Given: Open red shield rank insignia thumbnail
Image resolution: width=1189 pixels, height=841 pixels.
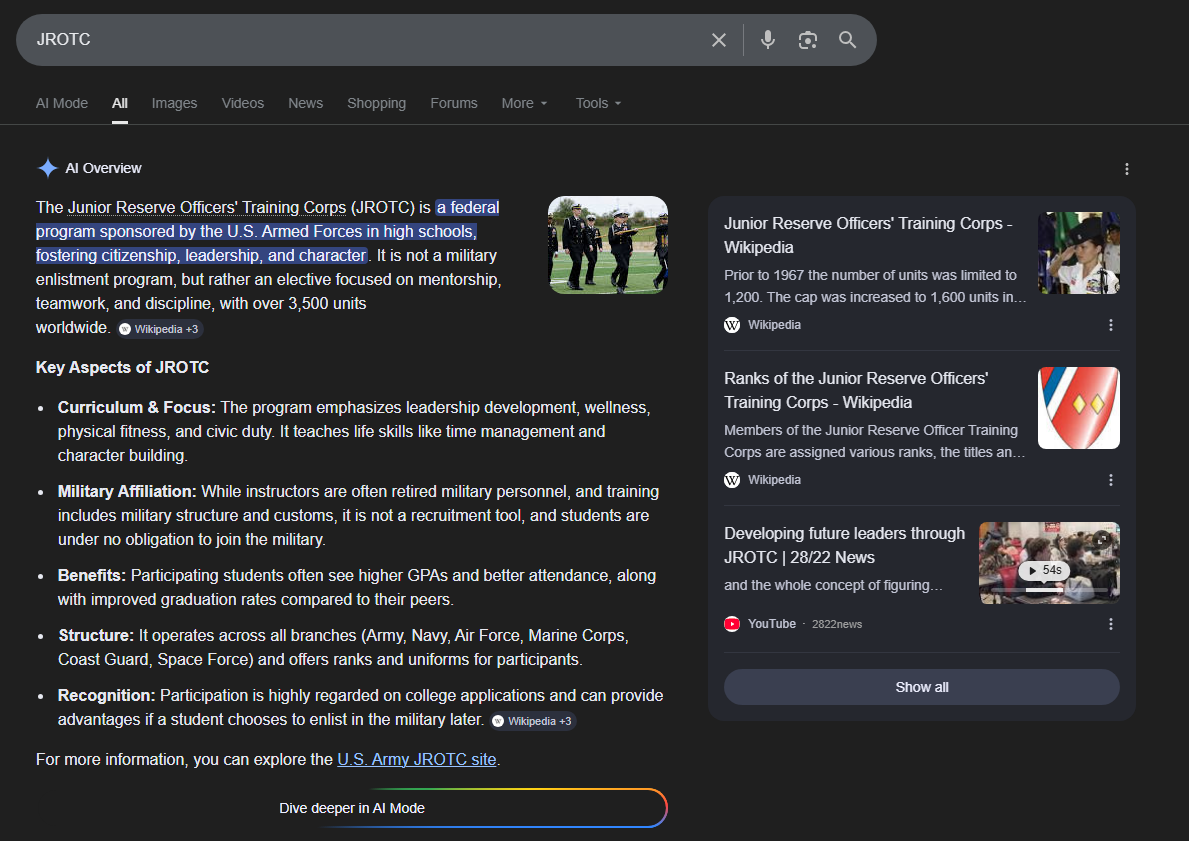Looking at the screenshot, I should 1078,408.
